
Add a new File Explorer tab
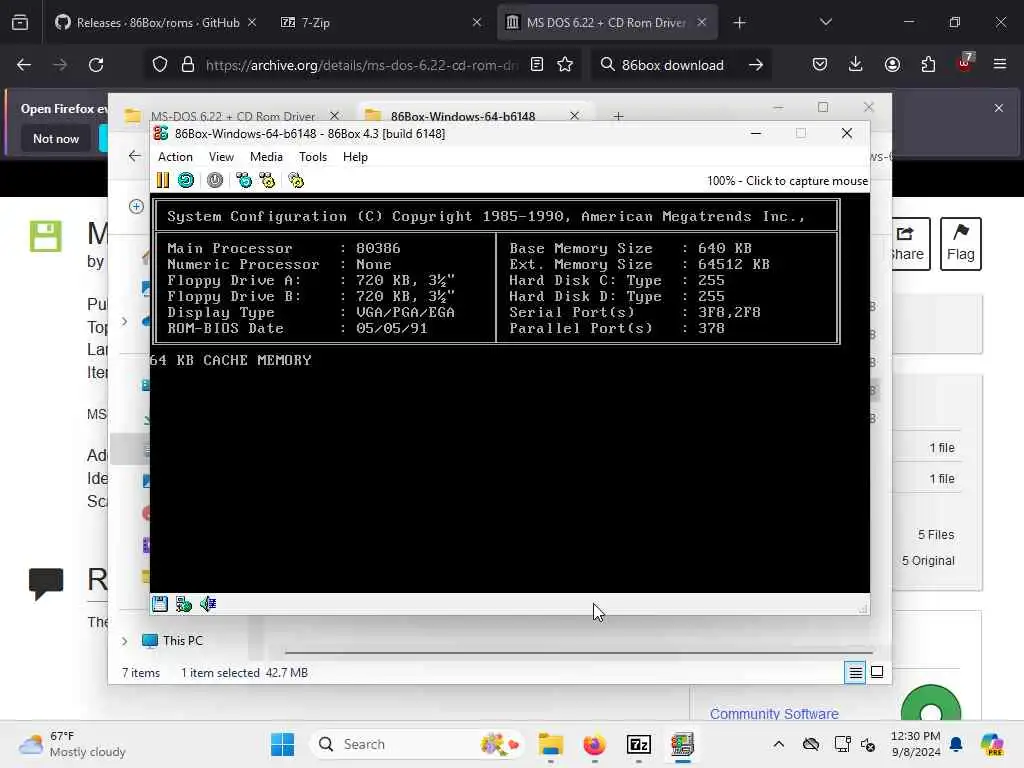coord(618,116)
